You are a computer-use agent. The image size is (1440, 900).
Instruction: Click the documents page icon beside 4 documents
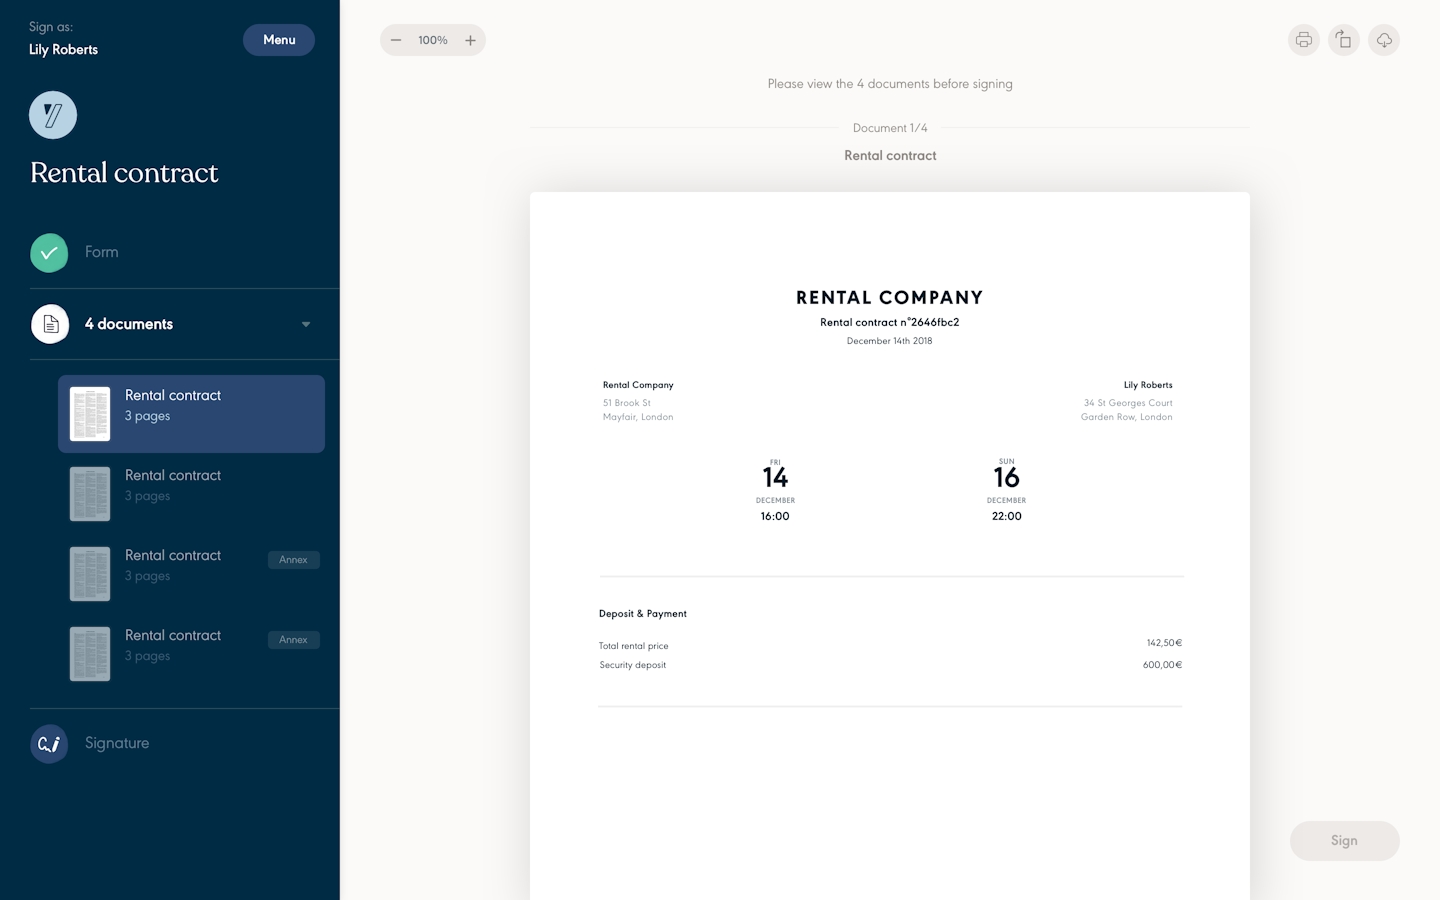[x=50, y=323]
